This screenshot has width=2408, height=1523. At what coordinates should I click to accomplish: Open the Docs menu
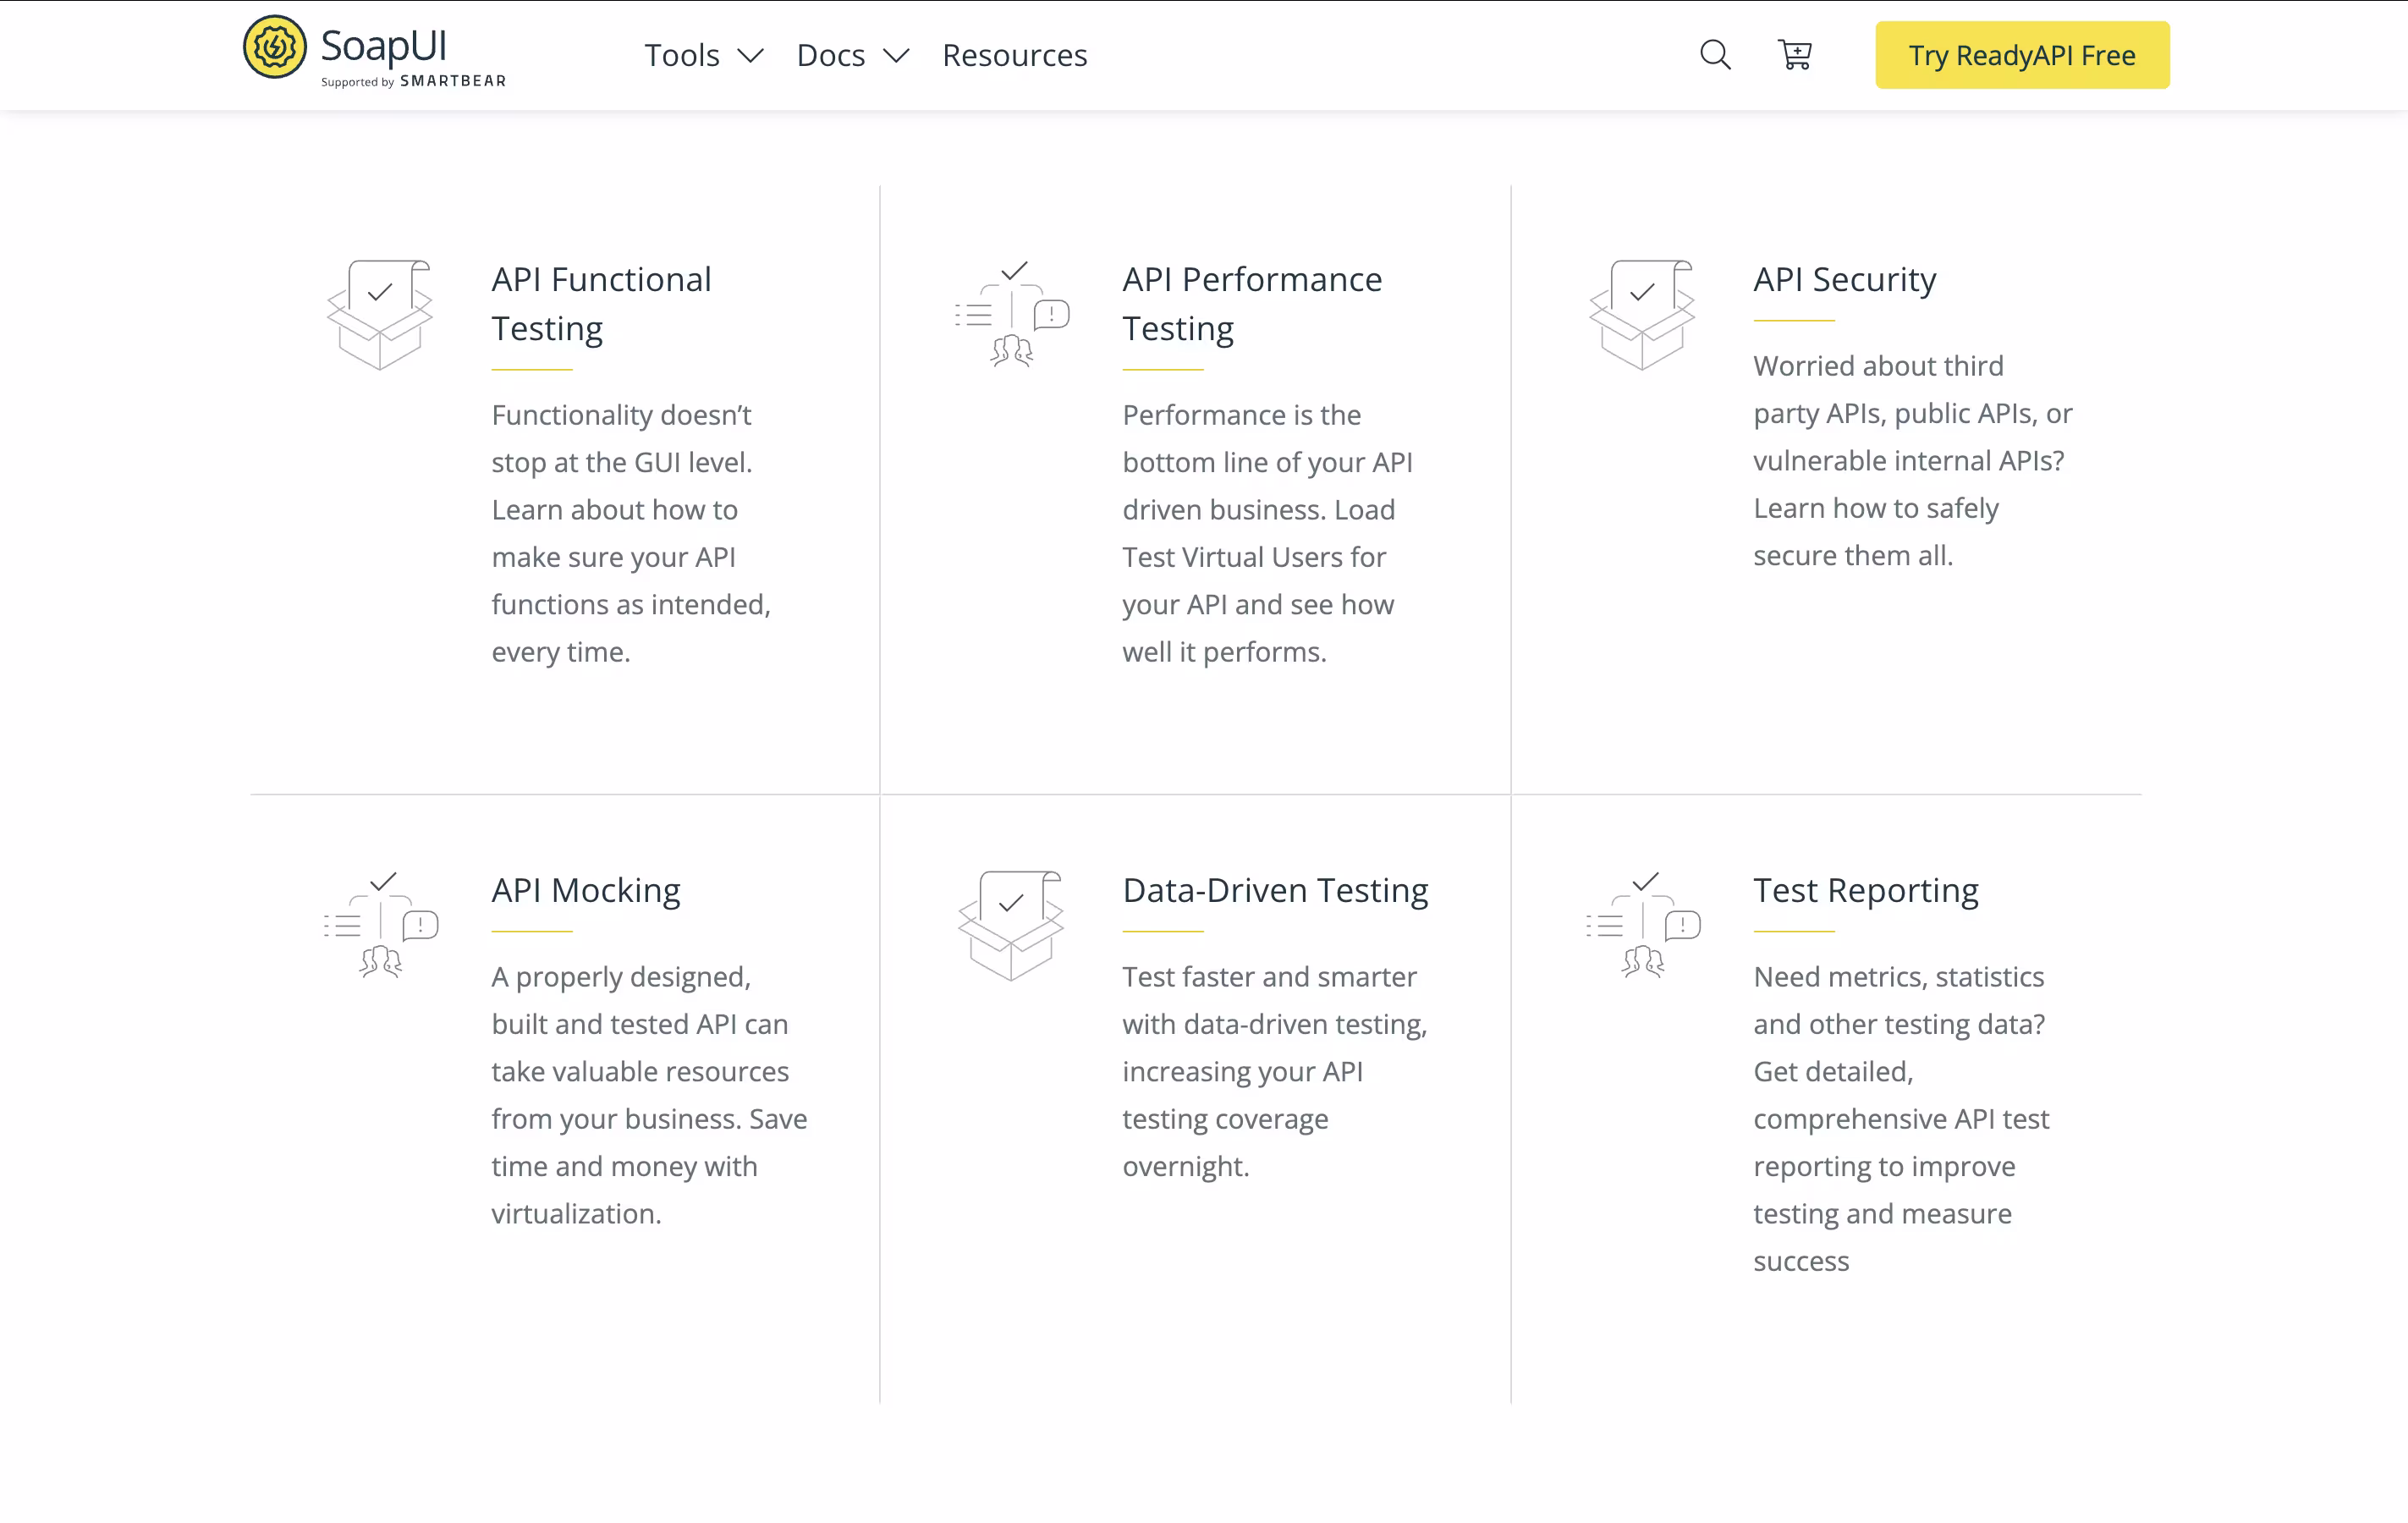click(x=831, y=56)
